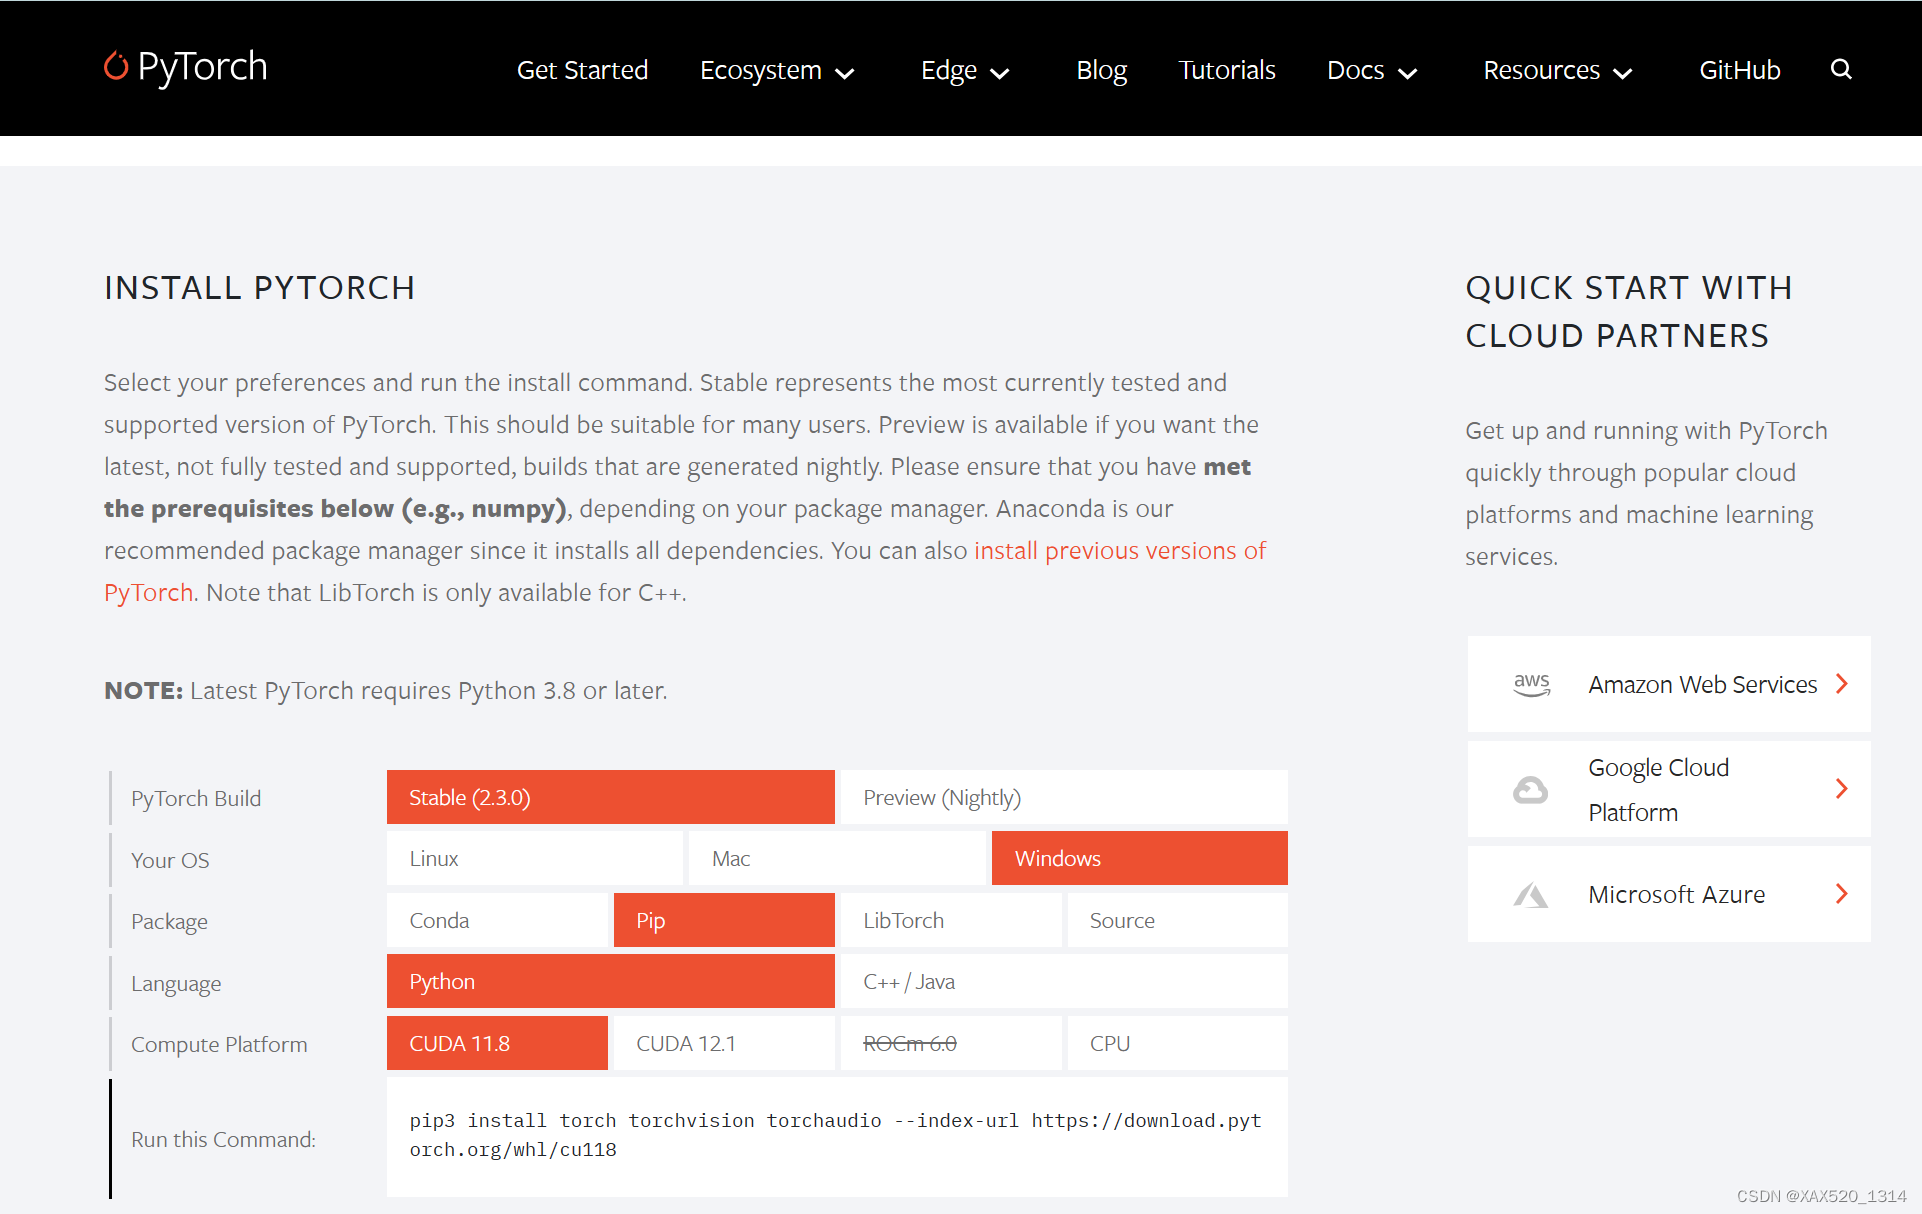The width and height of the screenshot is (1922, 1214).
Task: Click the pip3 install command text
Action: pyautogui.click(x=835, y=1135)
